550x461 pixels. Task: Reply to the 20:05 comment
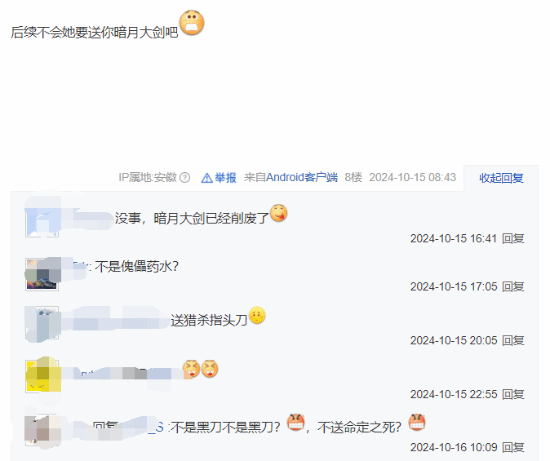513,340
